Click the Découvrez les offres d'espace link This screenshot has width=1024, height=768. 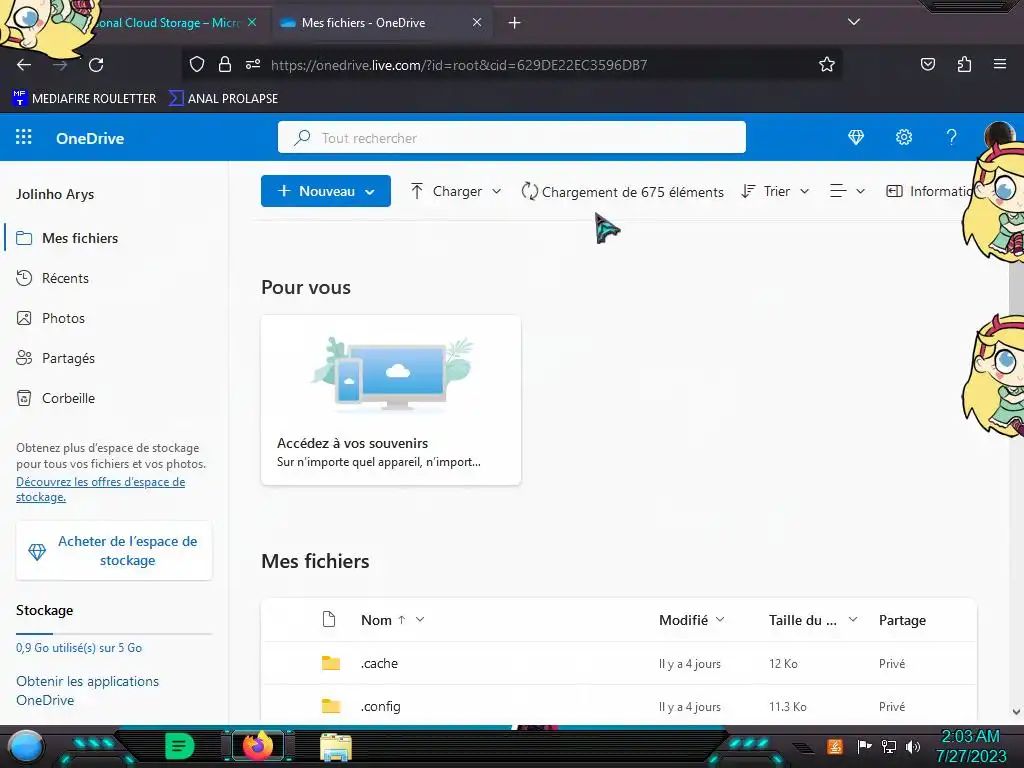click(x=101, y=489)
